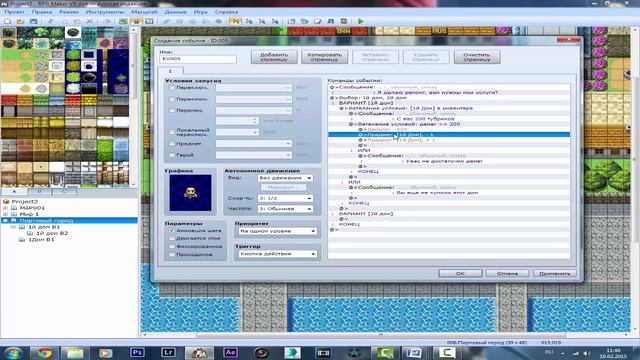This screenshot has height=360, width=640.
Task: Toggle the Hero condition checkbox
Action: (172, 155)
